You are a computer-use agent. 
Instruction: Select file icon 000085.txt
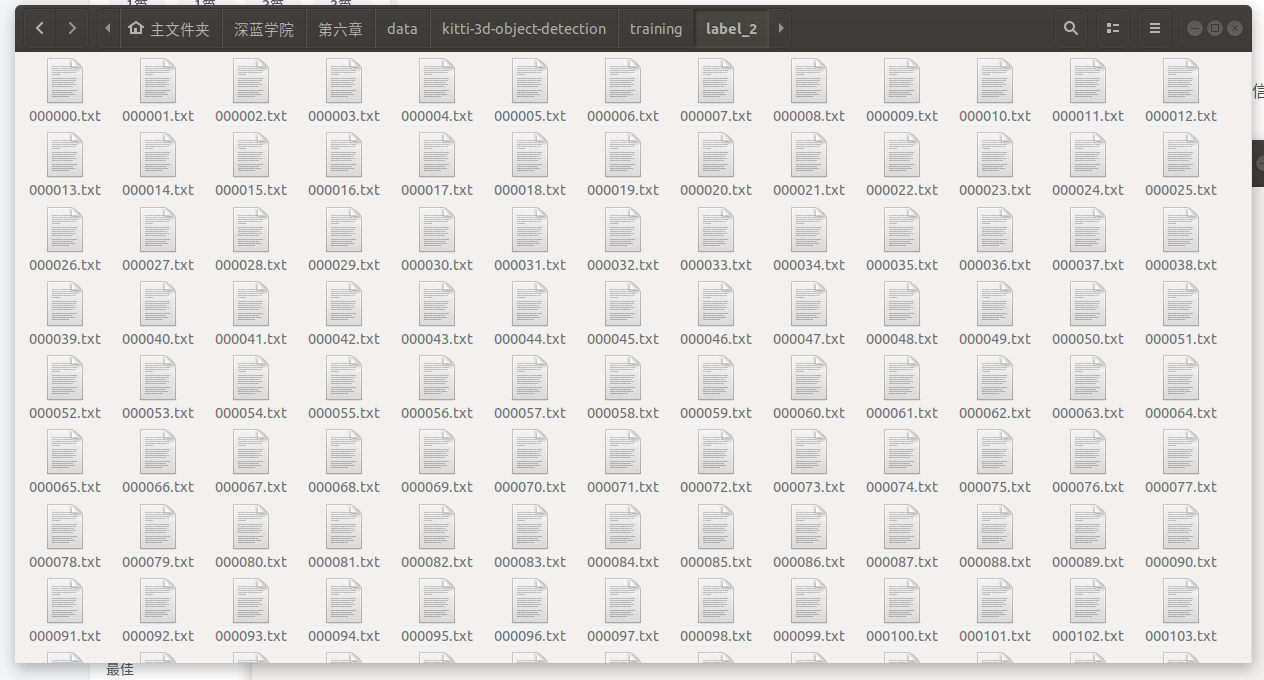(716, 527)
